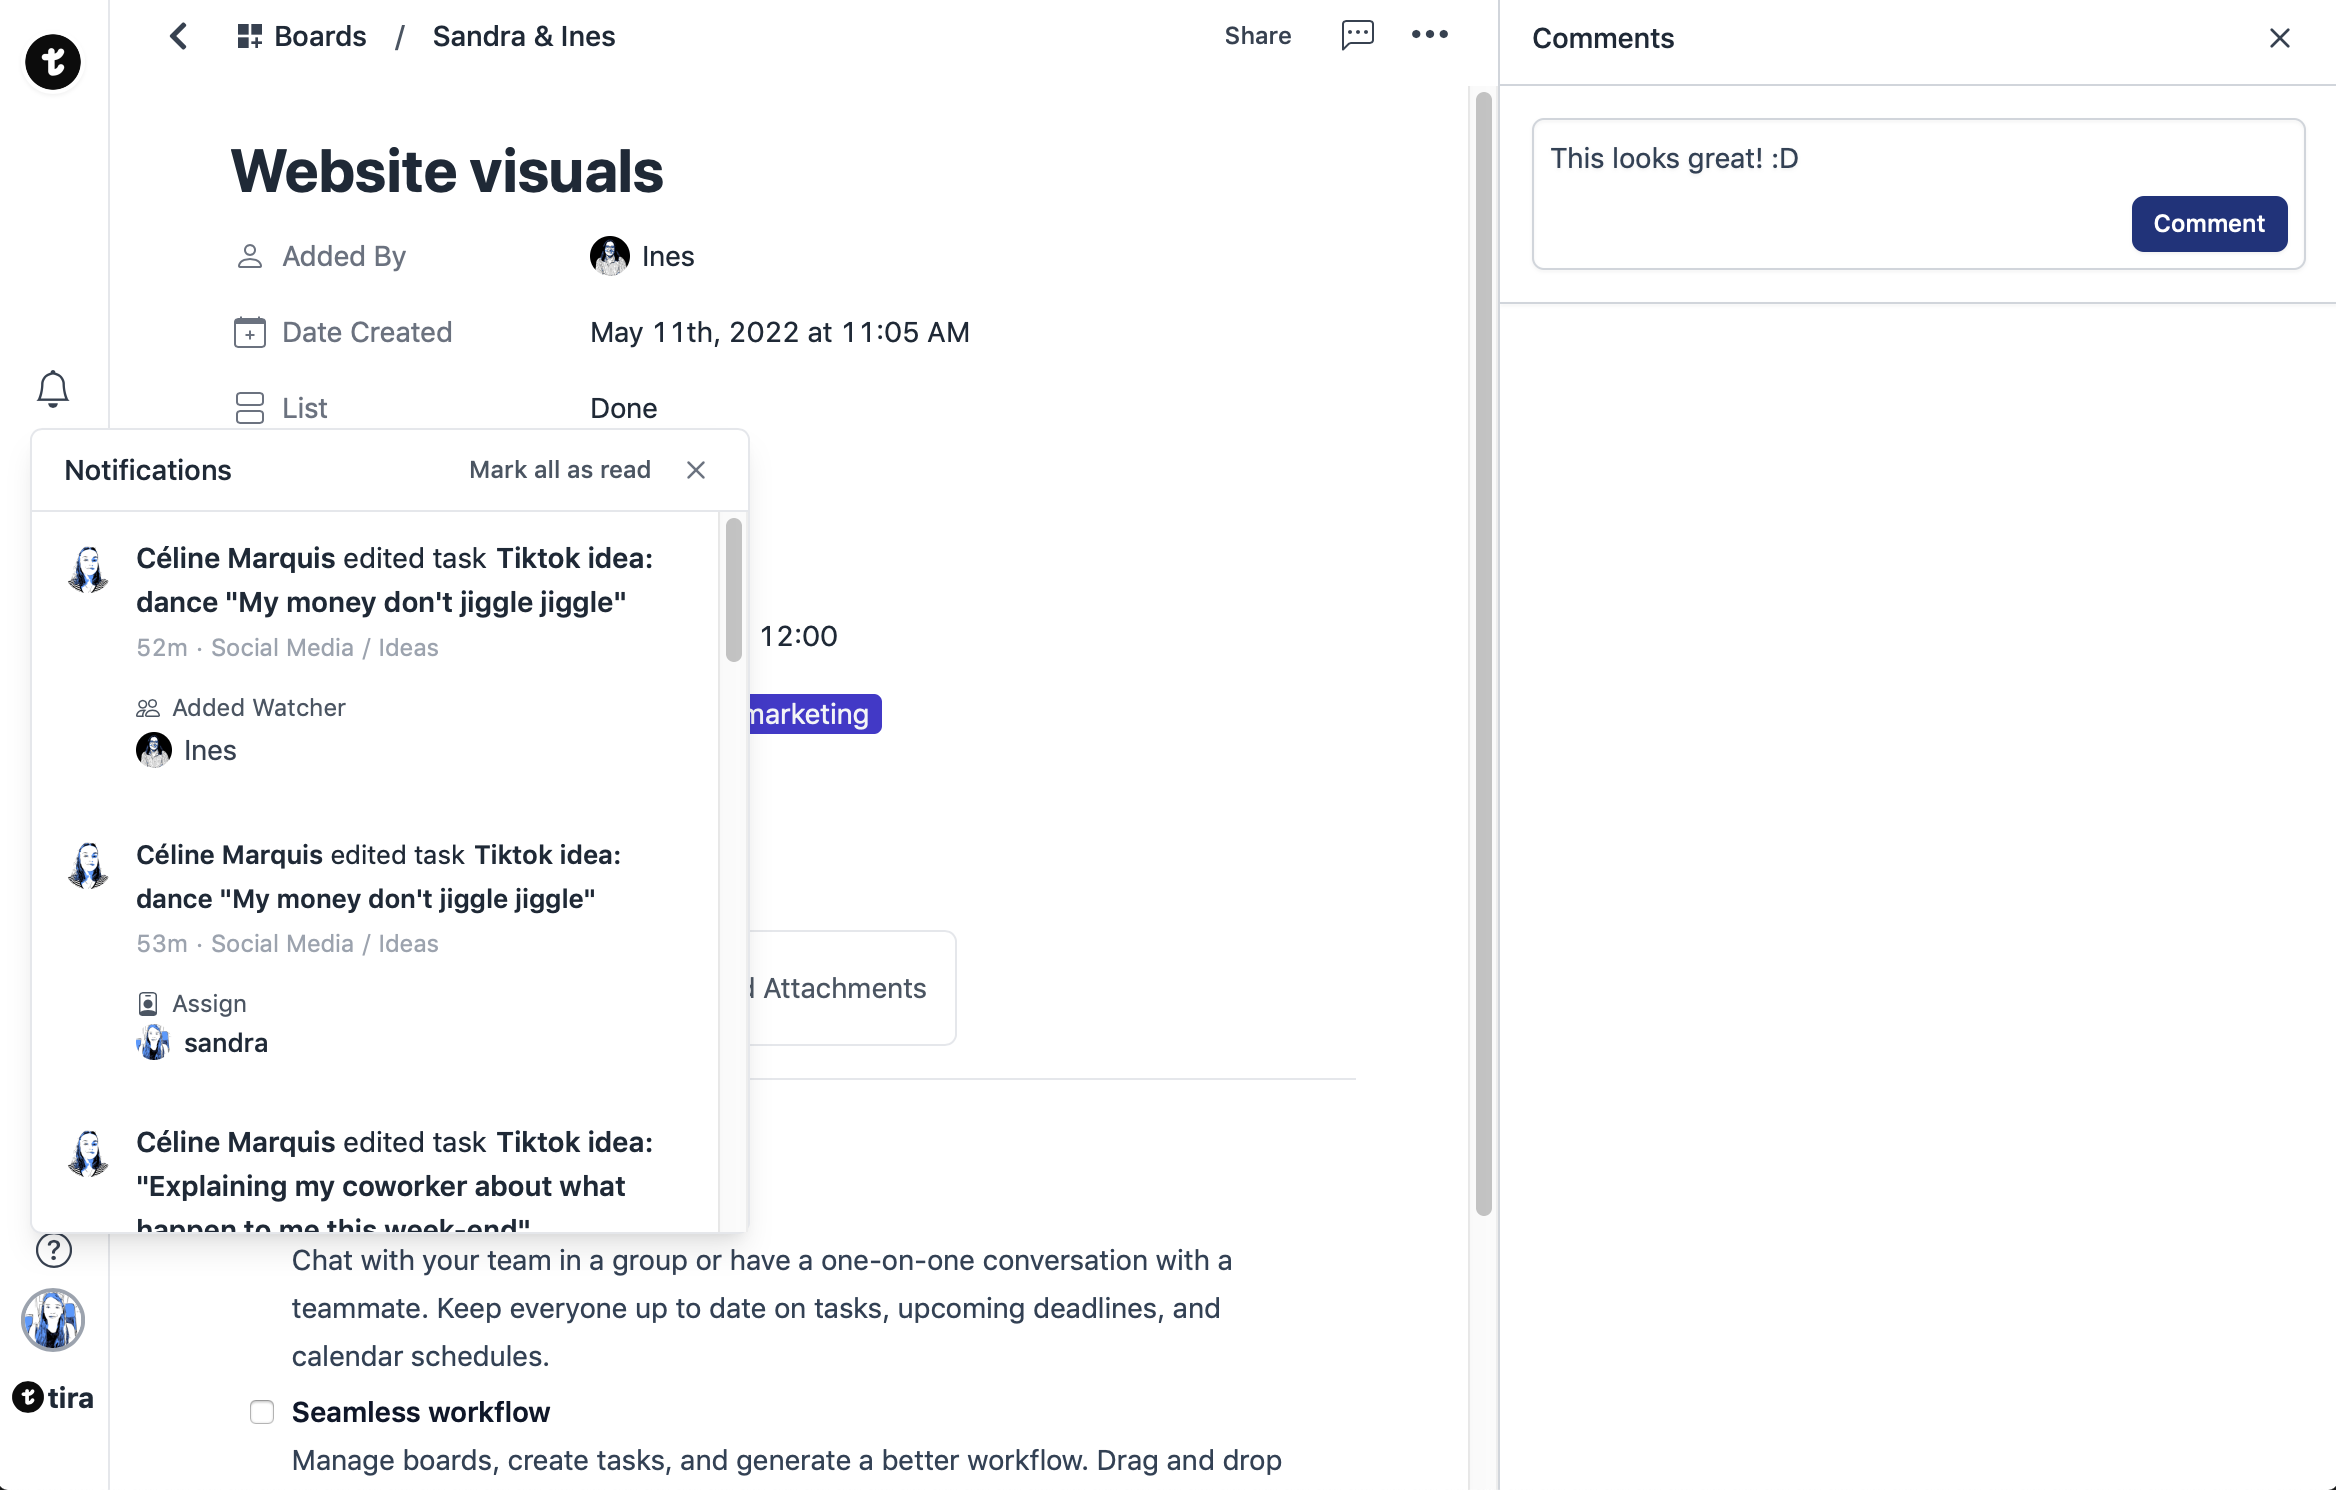Check the Seamless workflow checkbox

click(262, 1412)
